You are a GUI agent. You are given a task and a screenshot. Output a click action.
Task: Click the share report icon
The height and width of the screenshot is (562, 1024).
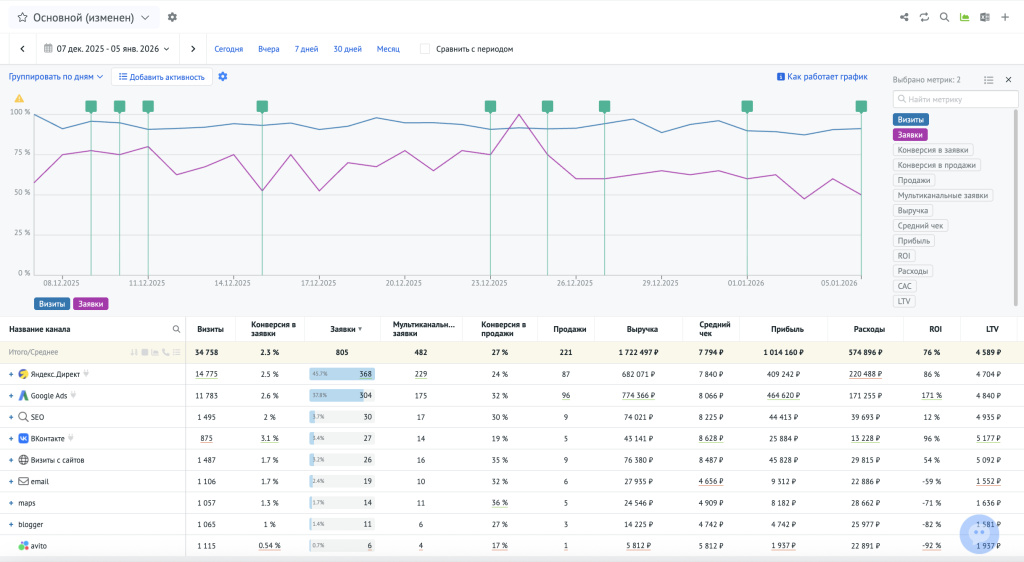tap(904, 17)
